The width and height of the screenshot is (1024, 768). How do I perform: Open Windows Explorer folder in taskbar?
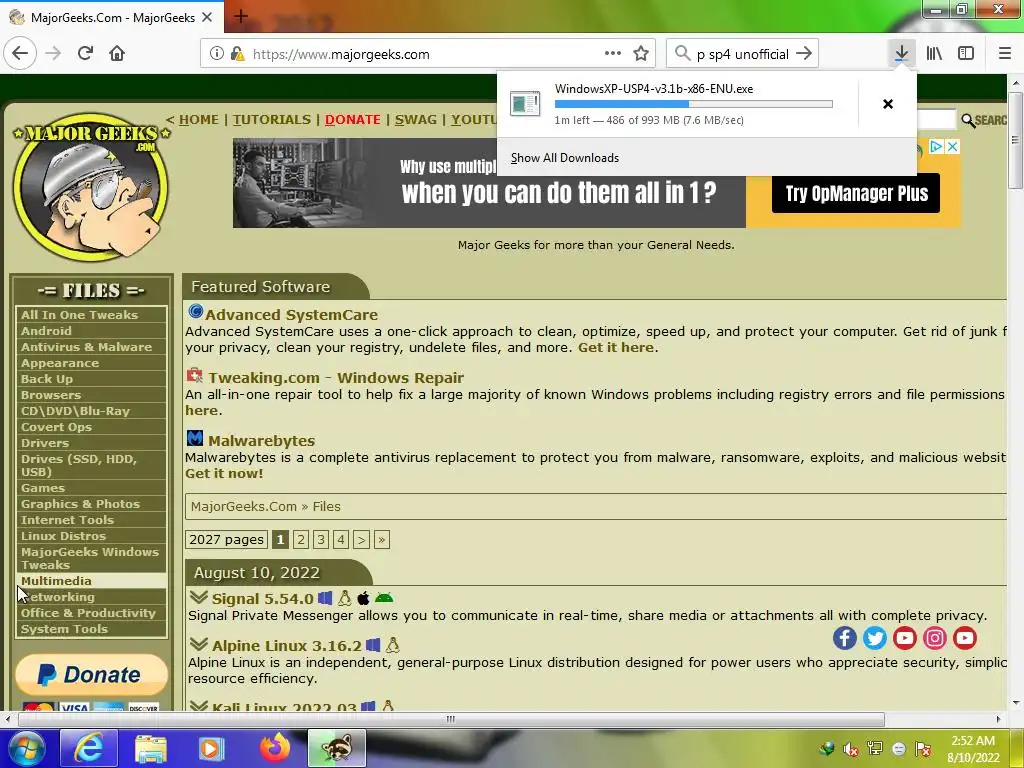point(151,748)
